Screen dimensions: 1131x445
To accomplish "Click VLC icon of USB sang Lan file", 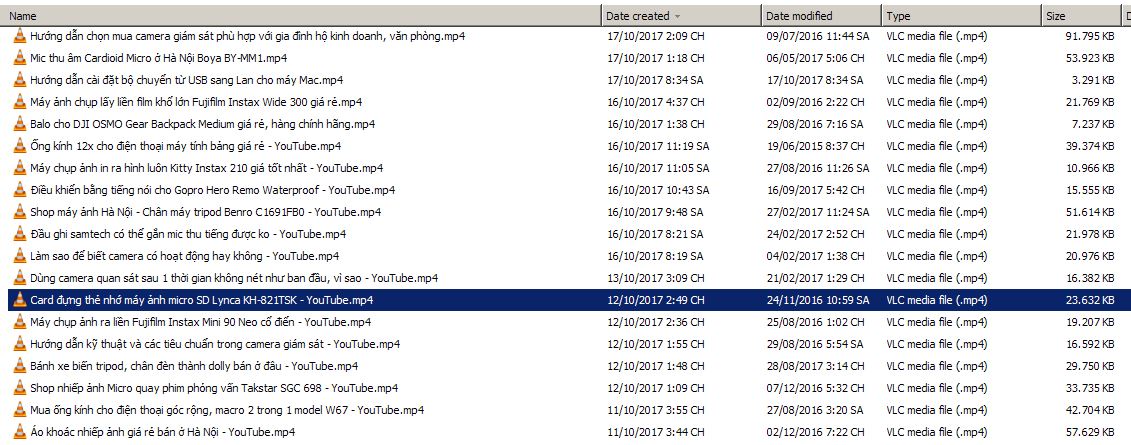I will pyautogui.click(x=19, y=80).
